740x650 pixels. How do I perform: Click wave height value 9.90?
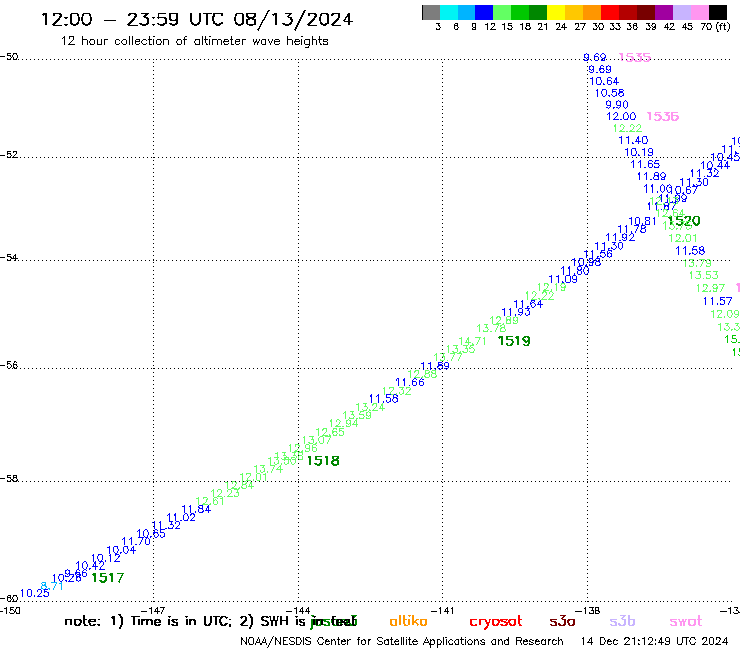tap(617, 105)
